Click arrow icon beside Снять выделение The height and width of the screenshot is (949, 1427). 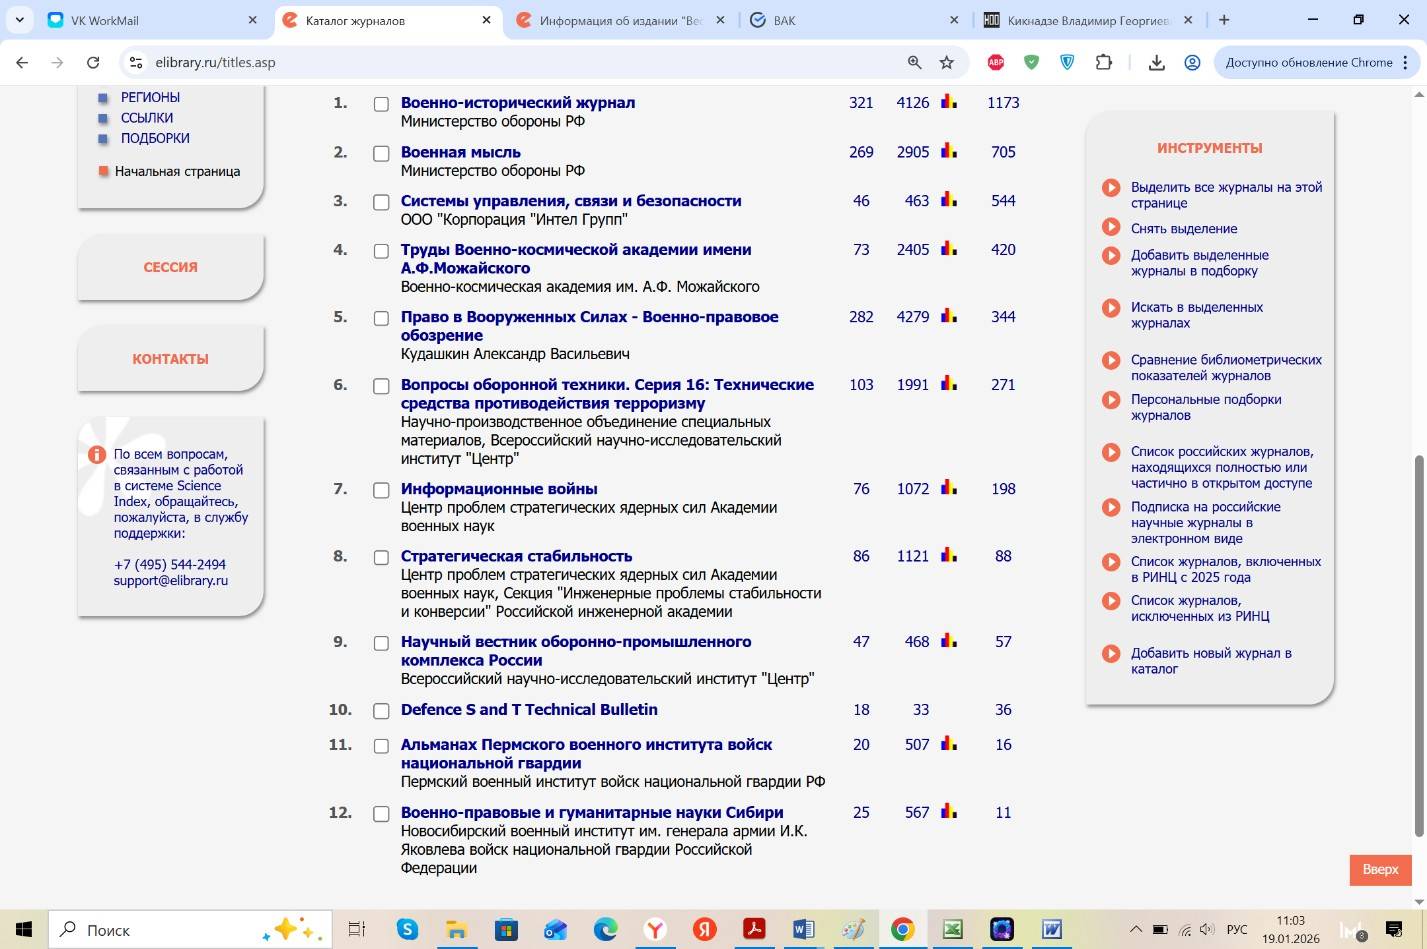pos(1111,228)
